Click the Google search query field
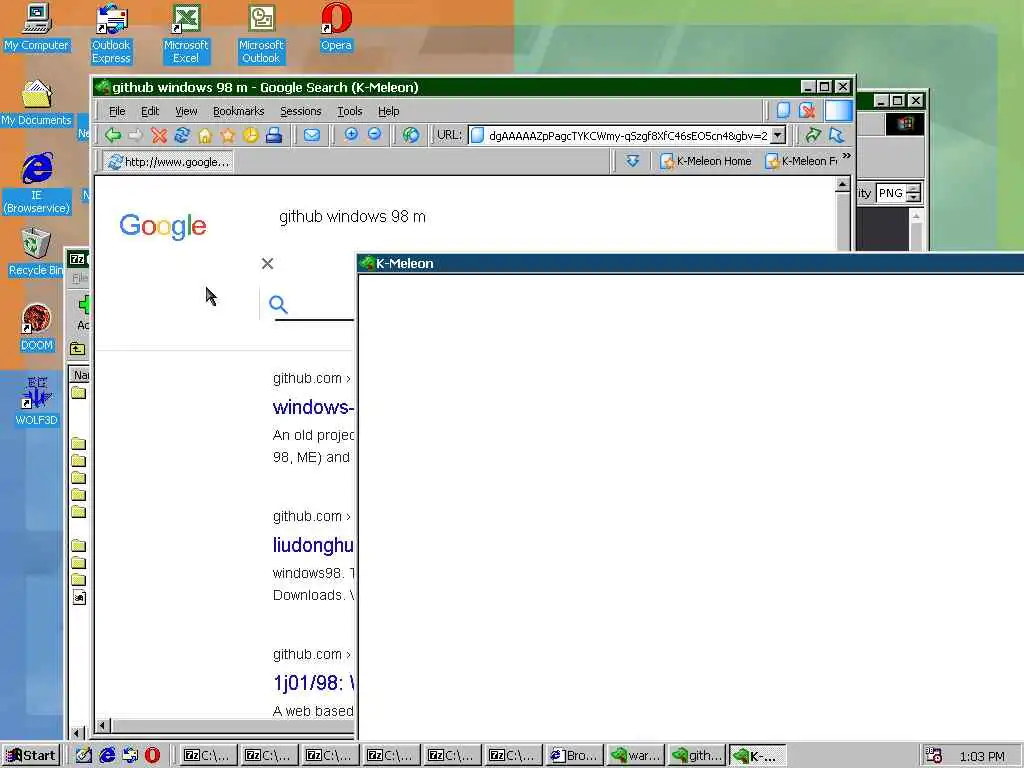This screenshot has height=768, width=1024. pyautogui.click(x=352, y=216)
